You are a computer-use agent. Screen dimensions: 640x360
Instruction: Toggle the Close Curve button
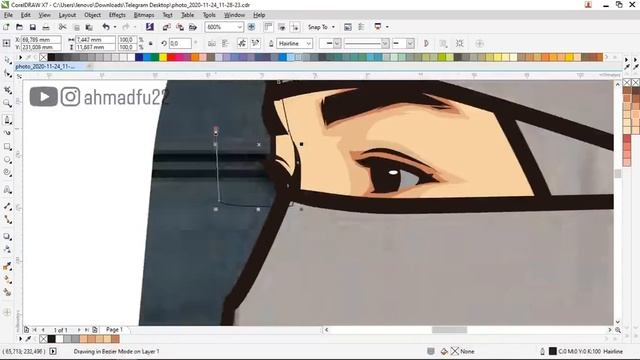[x=427, y=43]
